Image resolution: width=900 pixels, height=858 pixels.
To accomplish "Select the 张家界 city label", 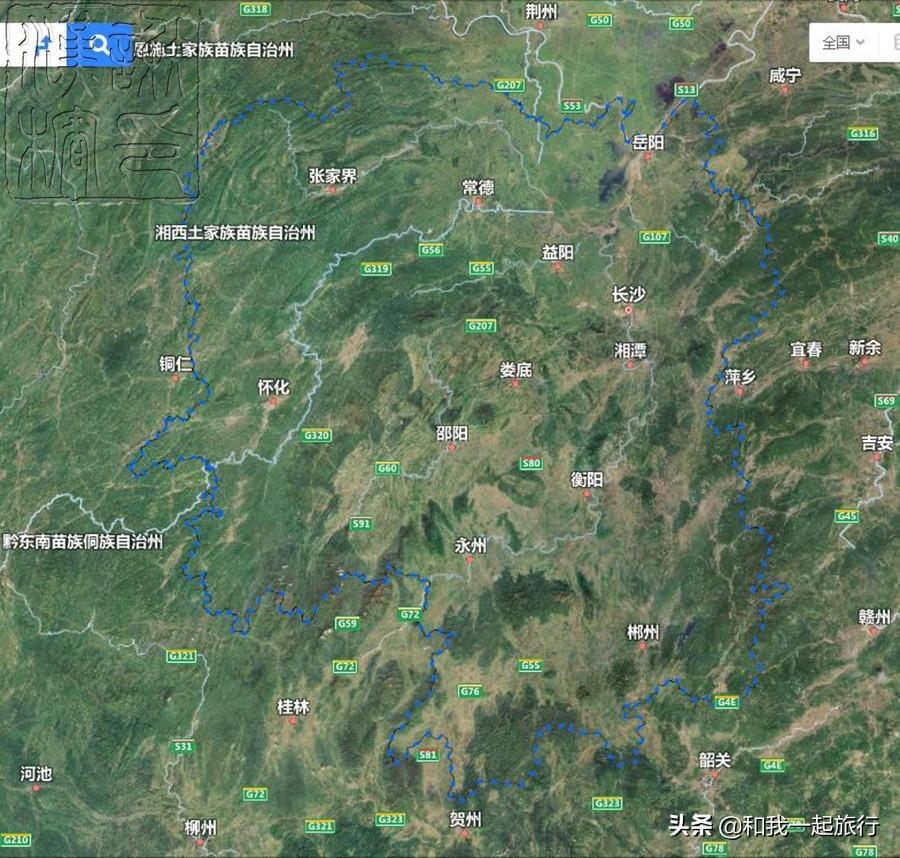I will point(333,176).
